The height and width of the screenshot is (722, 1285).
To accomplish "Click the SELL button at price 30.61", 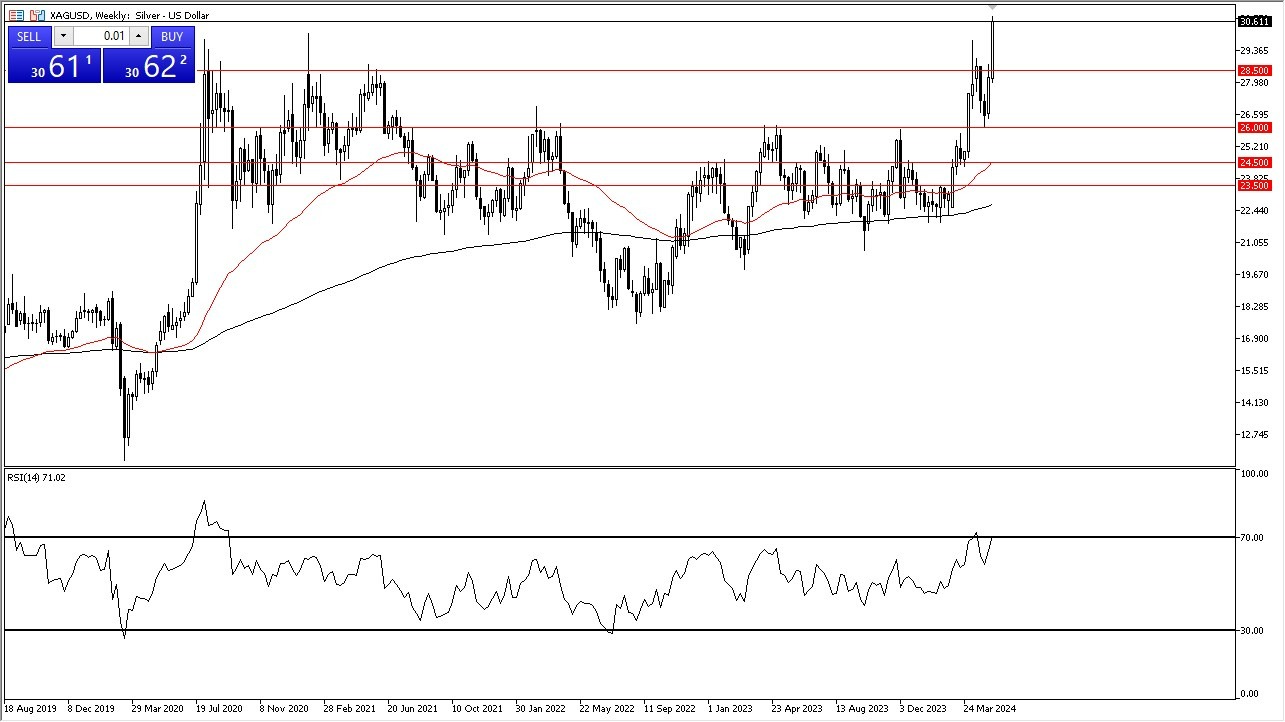I will 55,62.
